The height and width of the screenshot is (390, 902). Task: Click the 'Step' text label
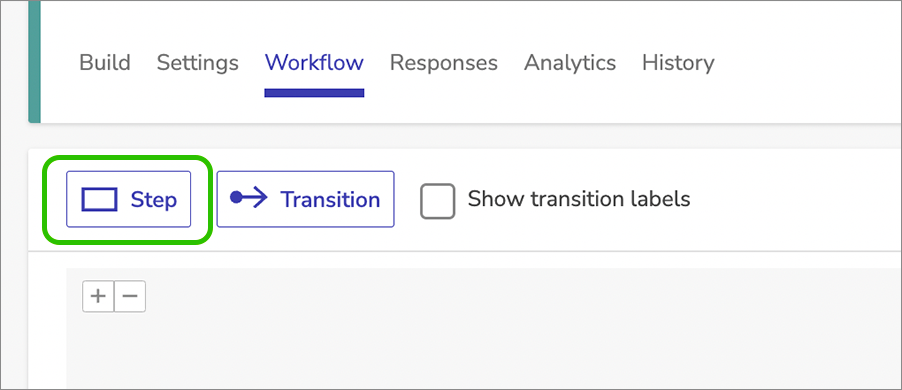tap(154, 200)
